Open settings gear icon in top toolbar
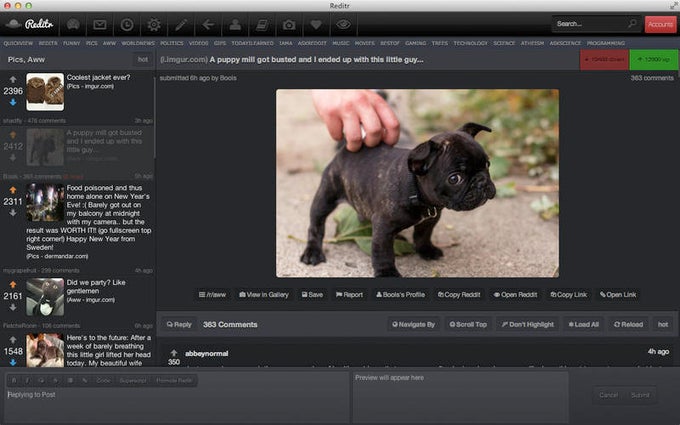 [x=154, y=24]
